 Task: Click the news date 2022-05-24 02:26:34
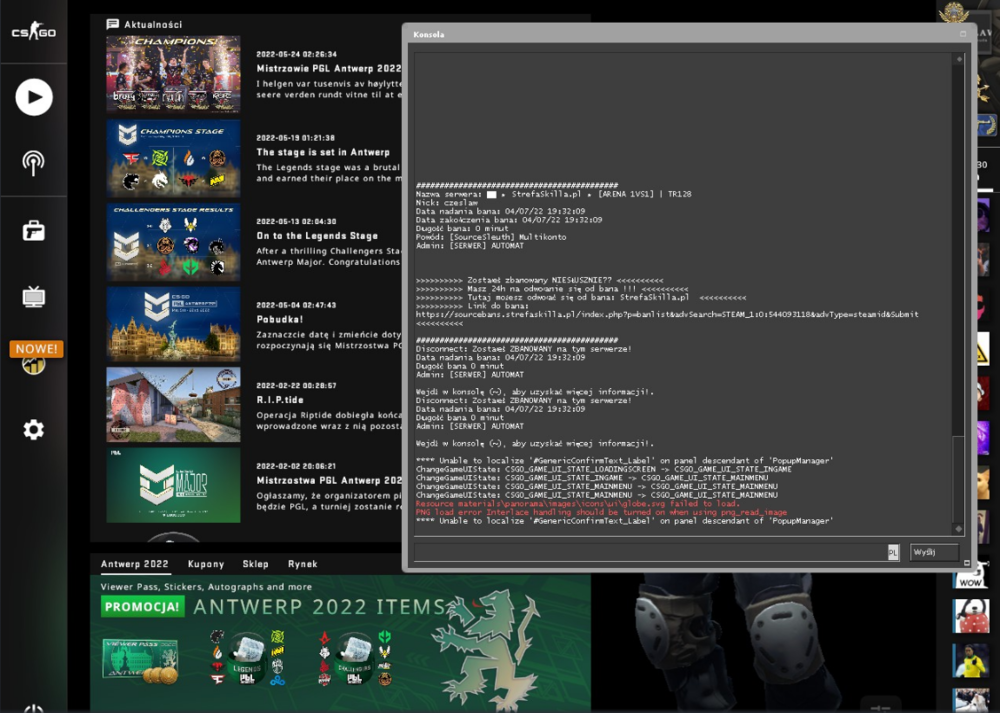[297, 54]
